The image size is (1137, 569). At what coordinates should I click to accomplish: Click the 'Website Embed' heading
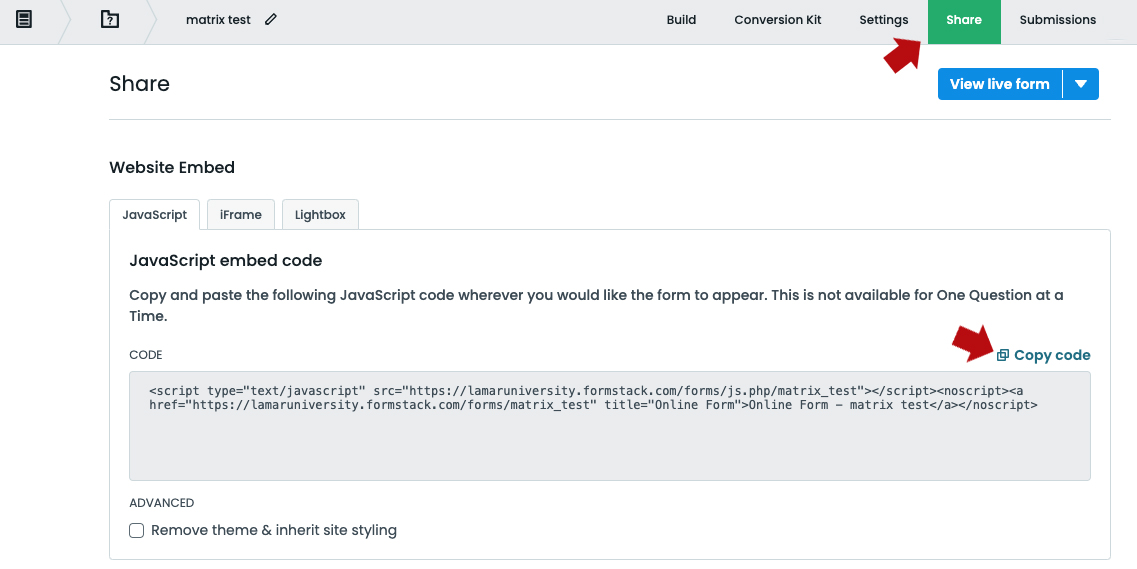172,167
